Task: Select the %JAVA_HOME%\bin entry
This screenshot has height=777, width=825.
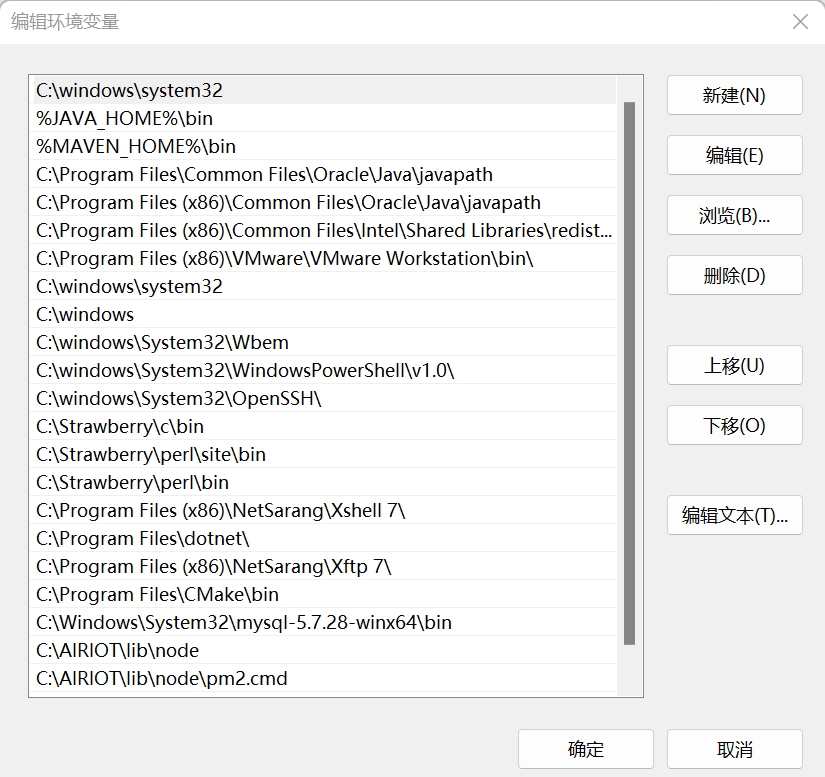Action: tap(125, 118)
